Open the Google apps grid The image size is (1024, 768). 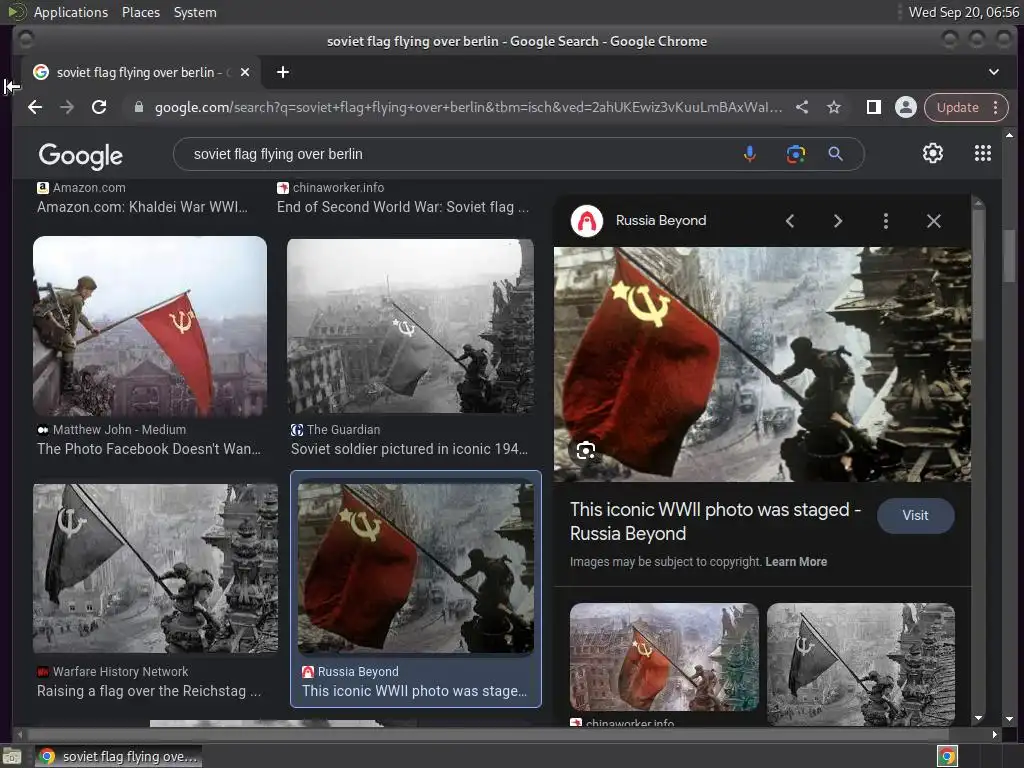983,153
